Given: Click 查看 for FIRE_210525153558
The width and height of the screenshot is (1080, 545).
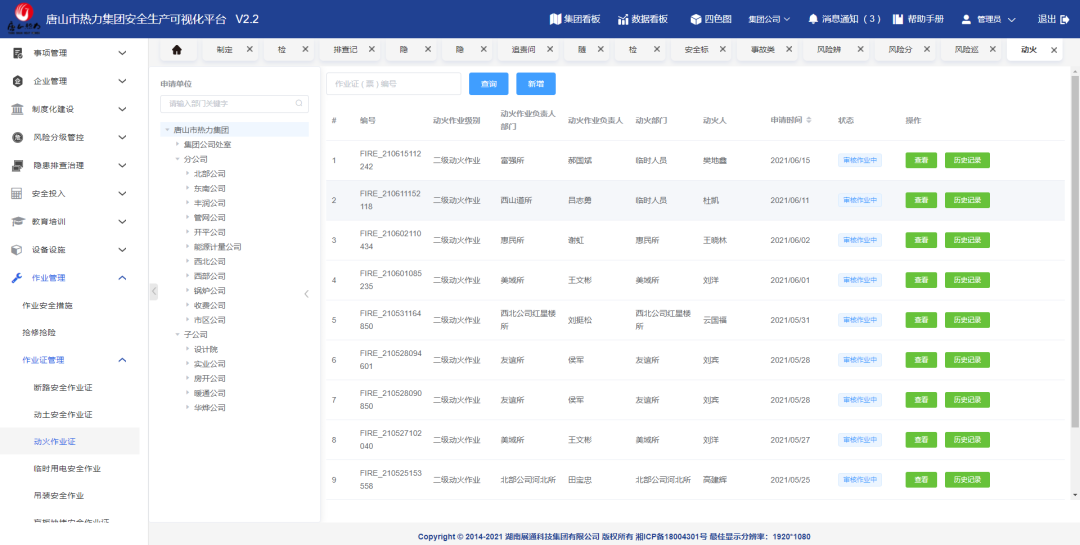Looking at the screenshot, I should click(x=921, y=480).
